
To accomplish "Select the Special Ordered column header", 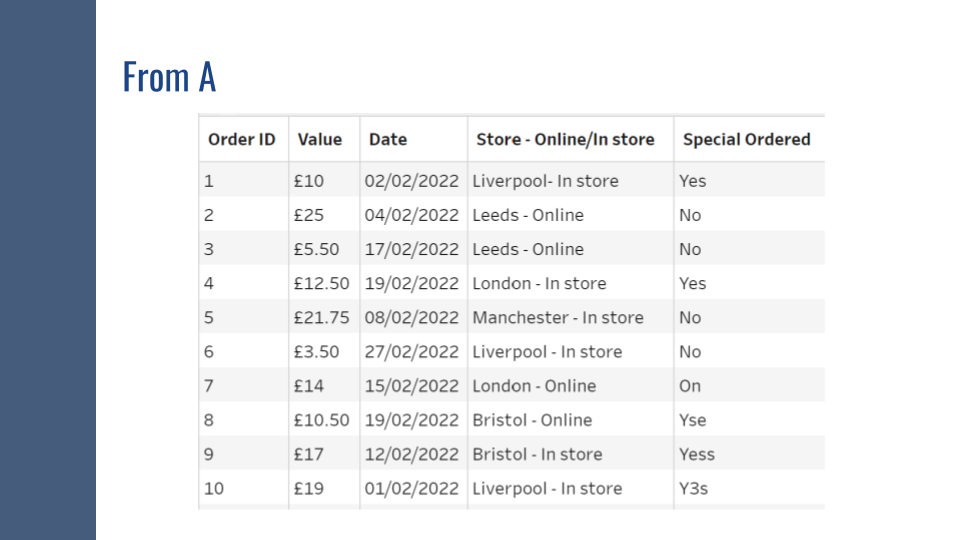I will [x=746, y=140].
